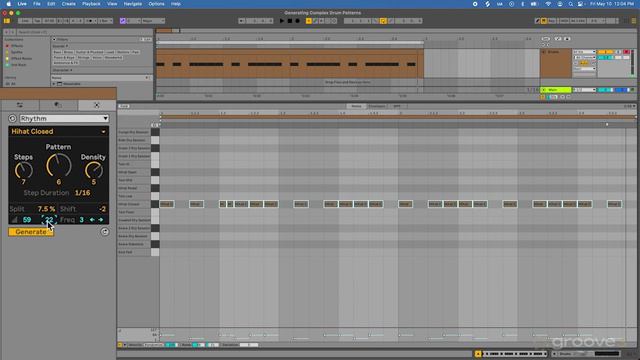The height and width of the screenshot is (360, 640).
Task: Click the circular reset icon near Generate
Action: [x=105, y=232]
